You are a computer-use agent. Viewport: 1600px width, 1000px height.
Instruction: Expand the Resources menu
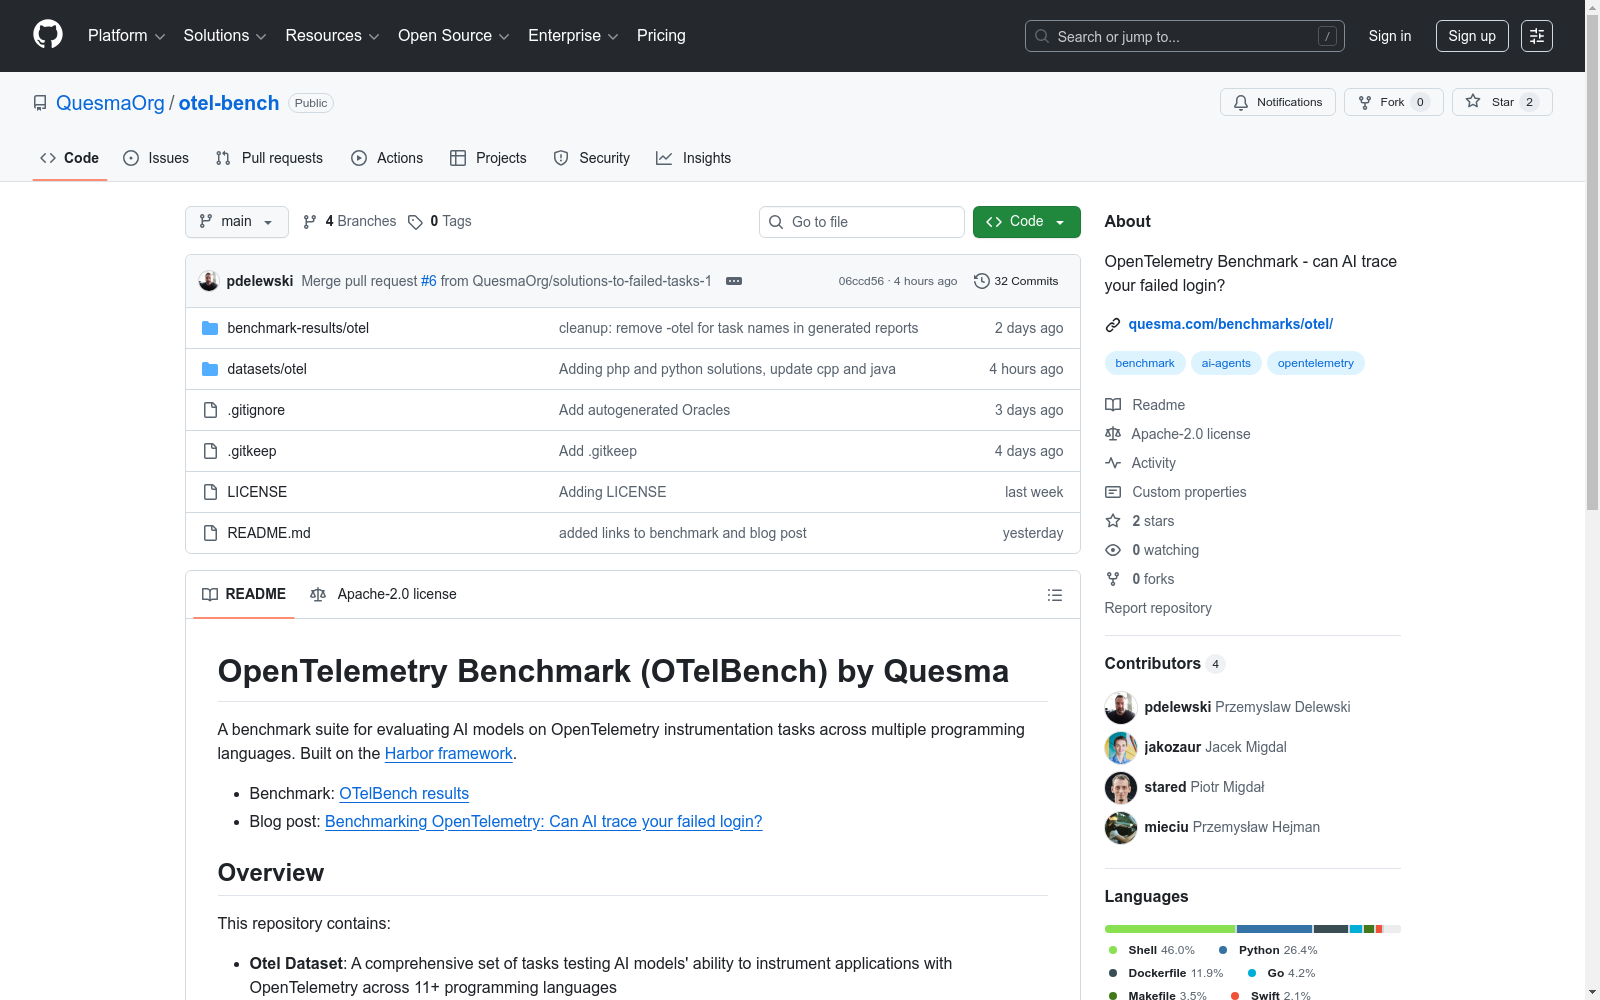coord(332,36)
